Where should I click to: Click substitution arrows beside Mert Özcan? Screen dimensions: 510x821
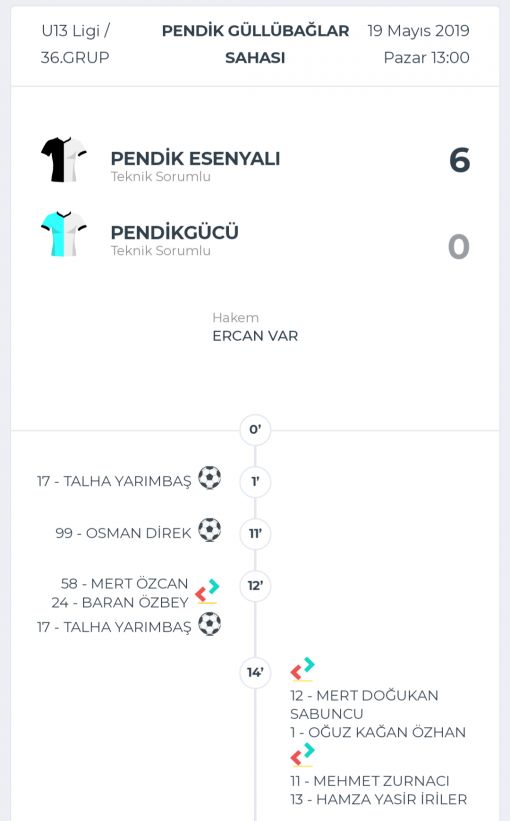click(x=207, y=591)
